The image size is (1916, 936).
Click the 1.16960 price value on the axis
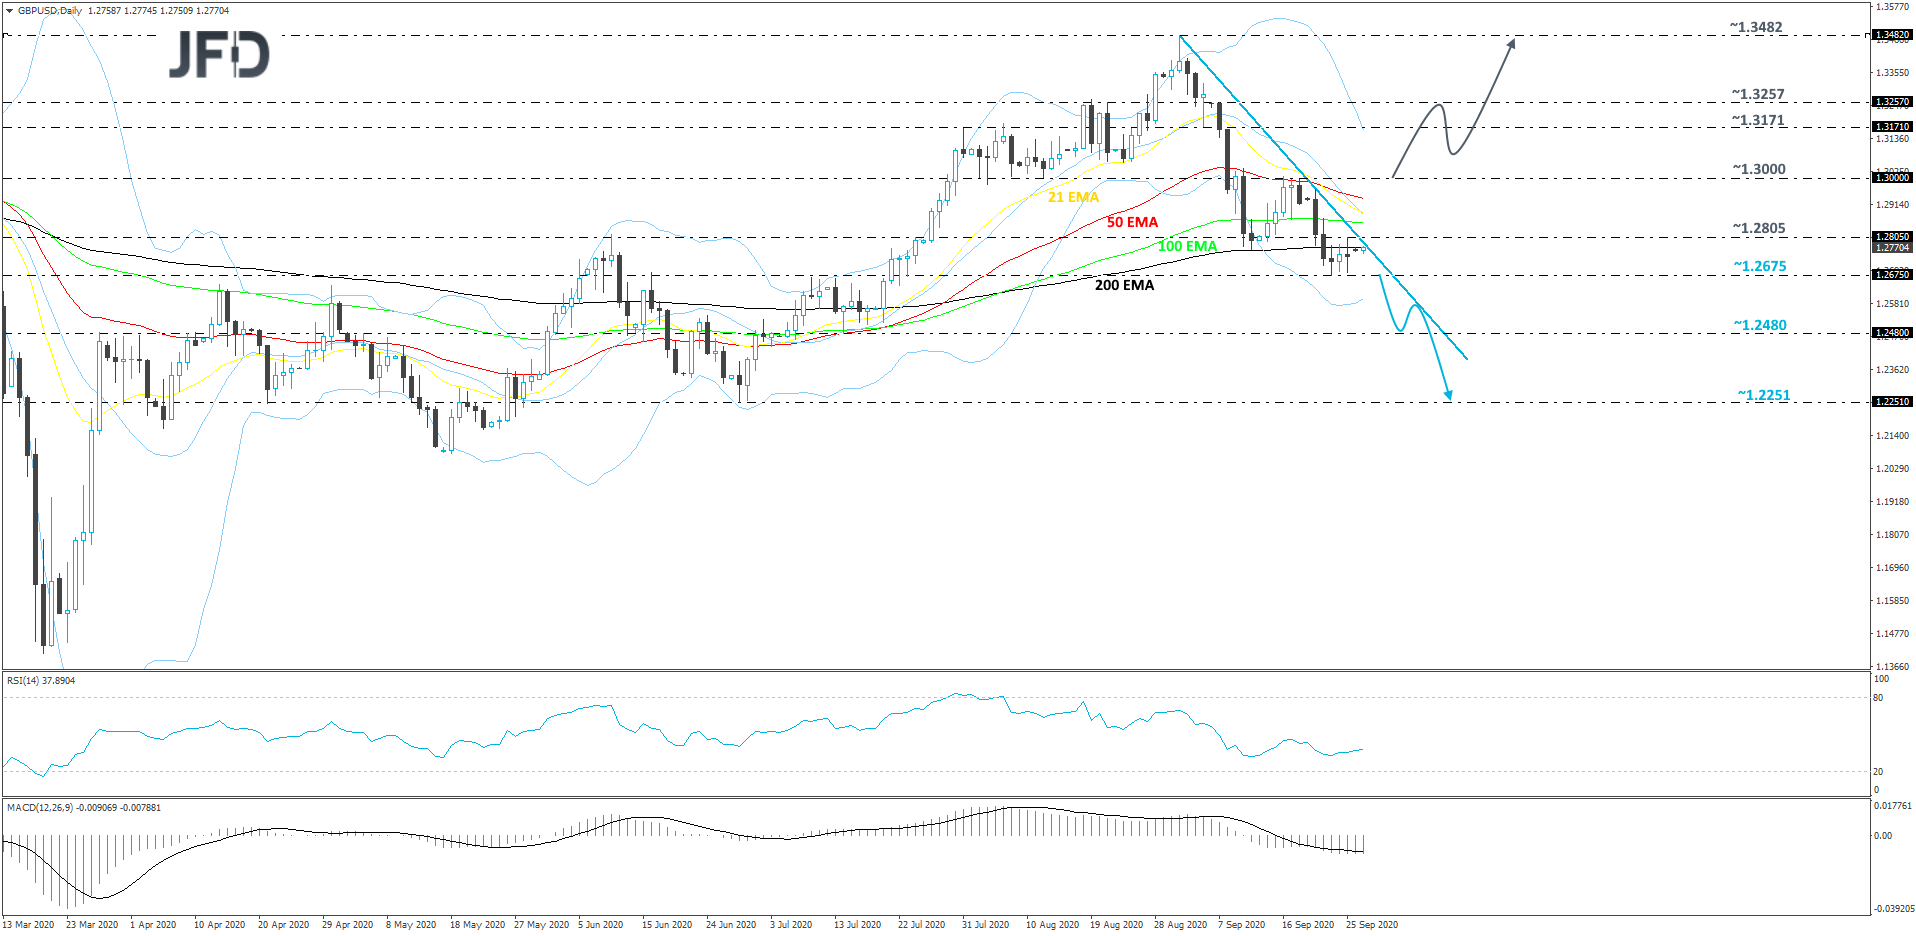(x=1892, y=567)
